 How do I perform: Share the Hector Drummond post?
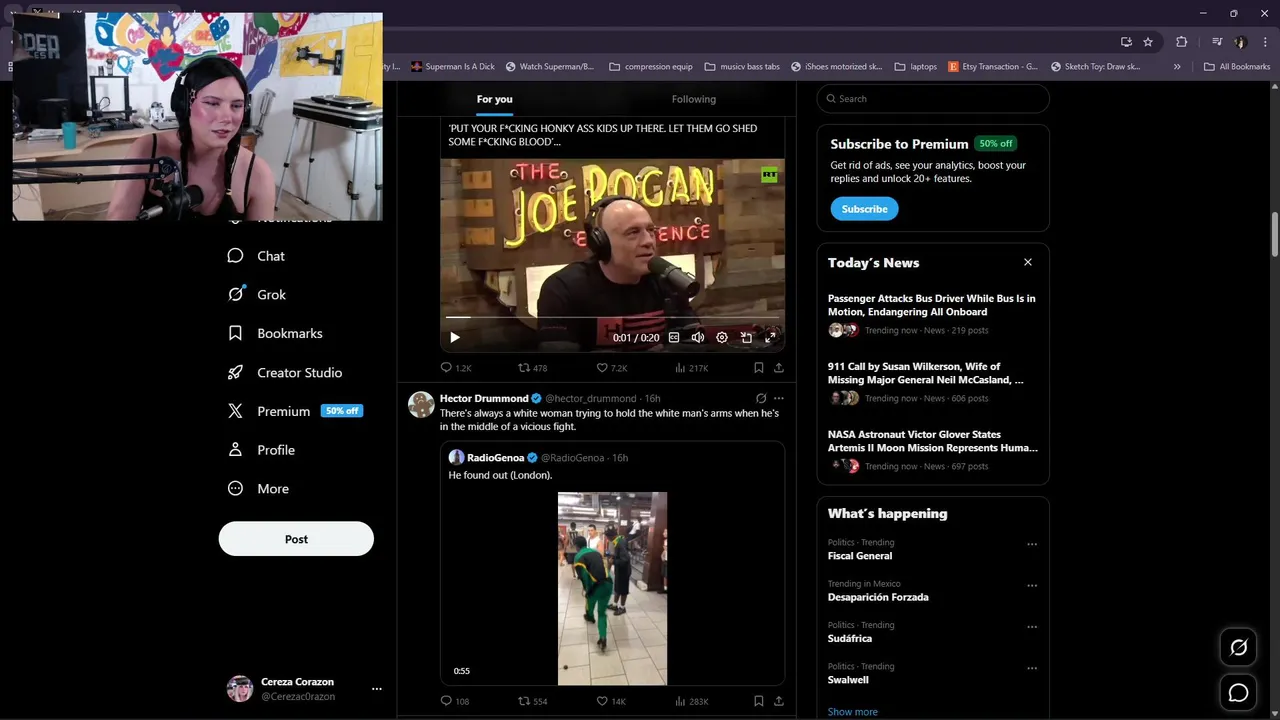click(778, 701)
